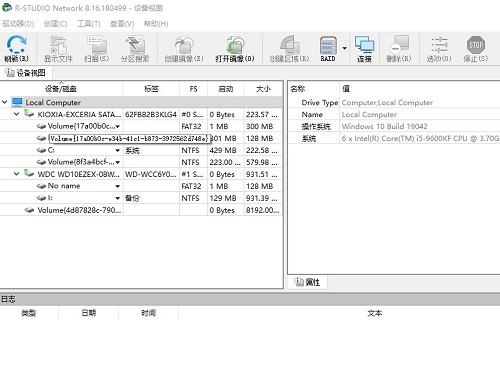
Task: Collapse the WDC WD10EZEX drive node
Action: click(x=16, y=174)
